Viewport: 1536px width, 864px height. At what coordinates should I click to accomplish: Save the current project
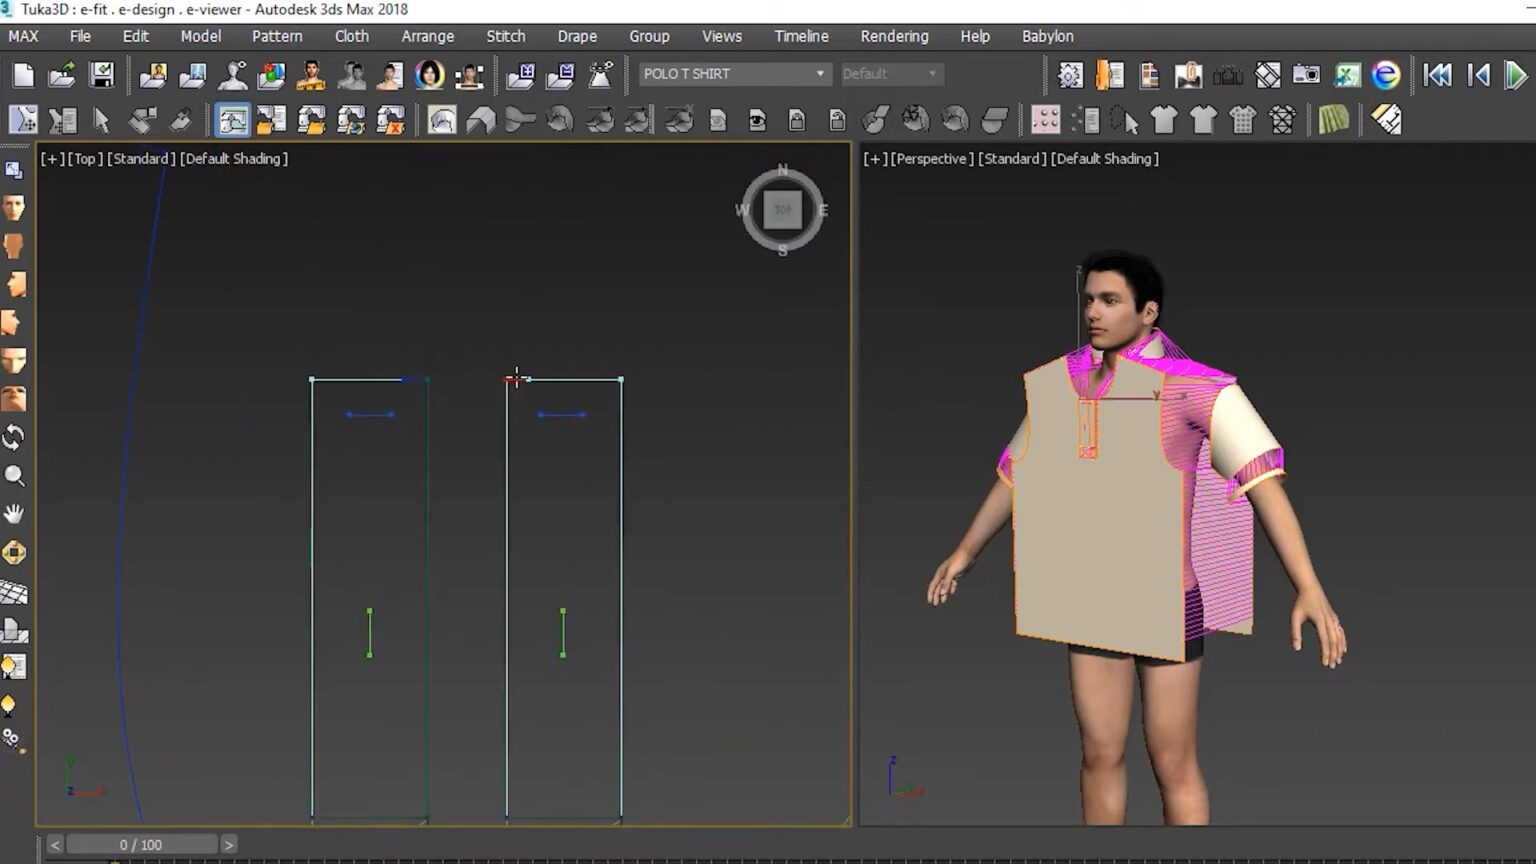pos(101,75)
